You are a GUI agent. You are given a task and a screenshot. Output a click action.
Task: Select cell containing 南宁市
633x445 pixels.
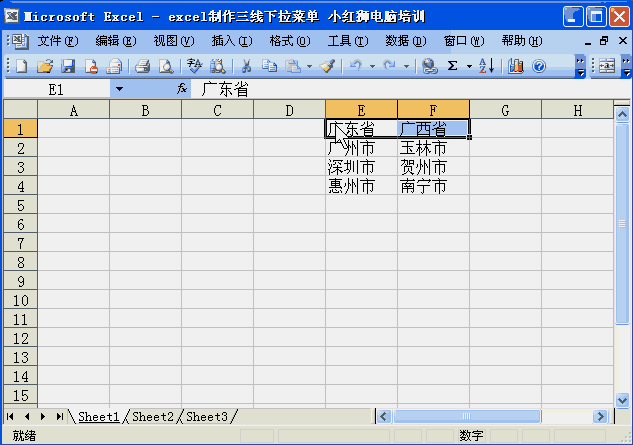coord(433,186)
